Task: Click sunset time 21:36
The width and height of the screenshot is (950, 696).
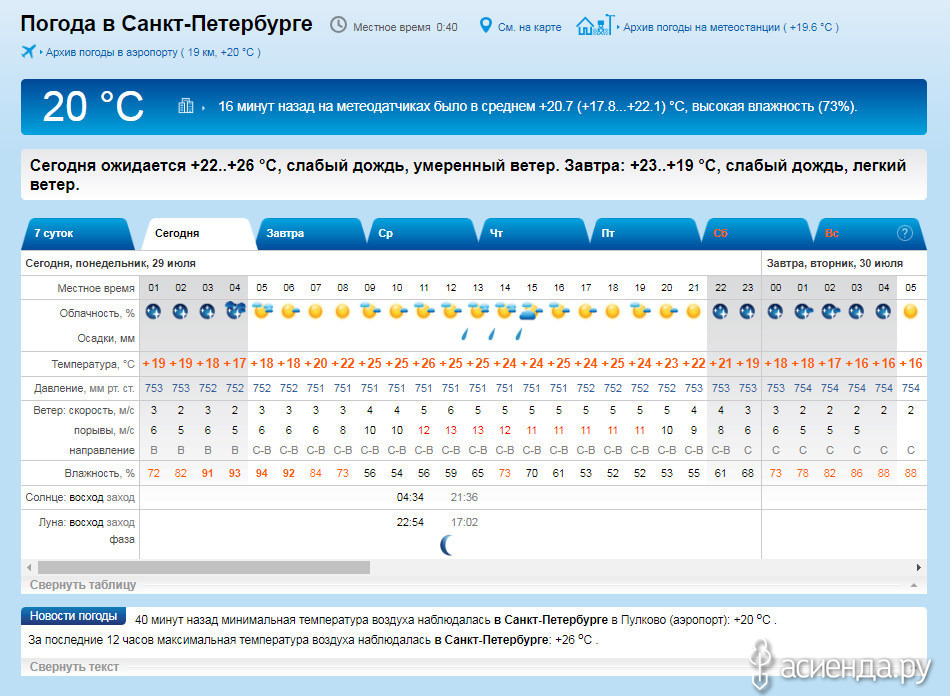Action: (464, 497)
